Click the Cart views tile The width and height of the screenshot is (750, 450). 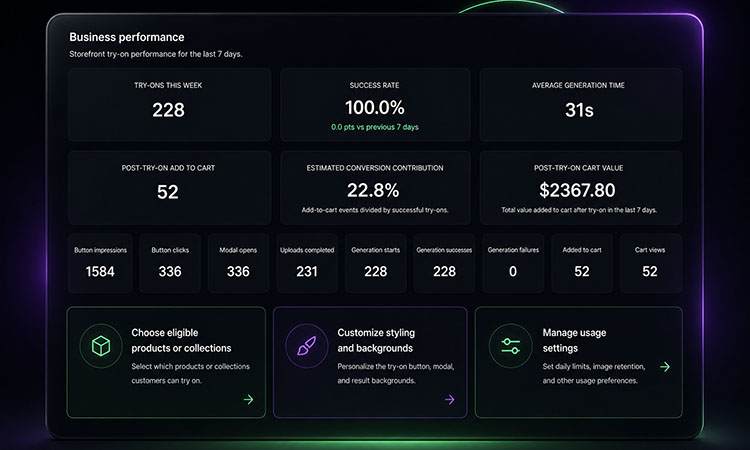click(x=651, y=263)
